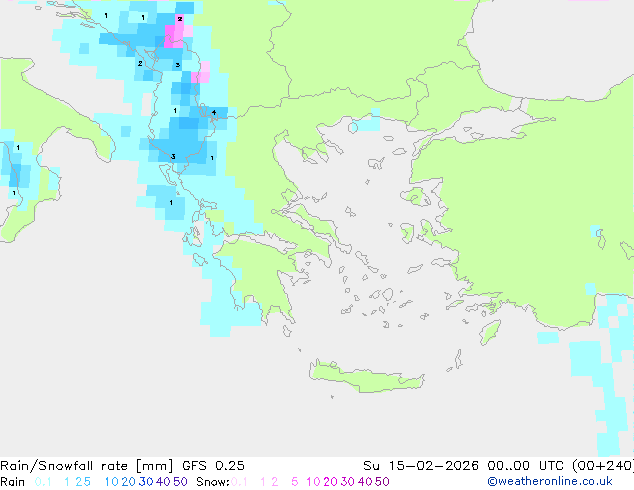Click the island of Rhodes on the map
This screenshot has height=490, width=634.
point(490,332)
